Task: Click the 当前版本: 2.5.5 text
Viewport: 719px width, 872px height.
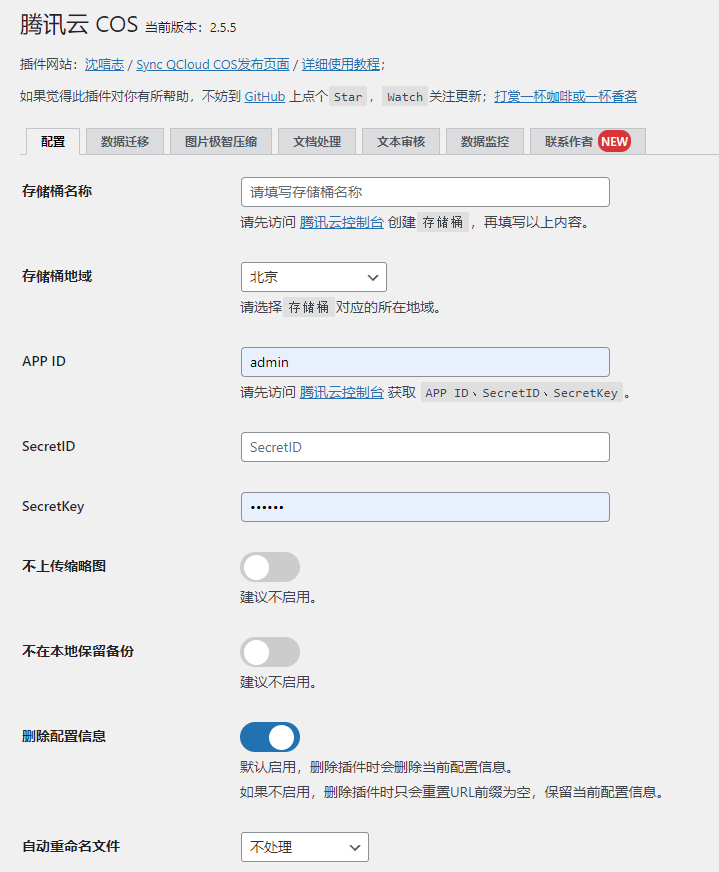Action: [191, 27]
